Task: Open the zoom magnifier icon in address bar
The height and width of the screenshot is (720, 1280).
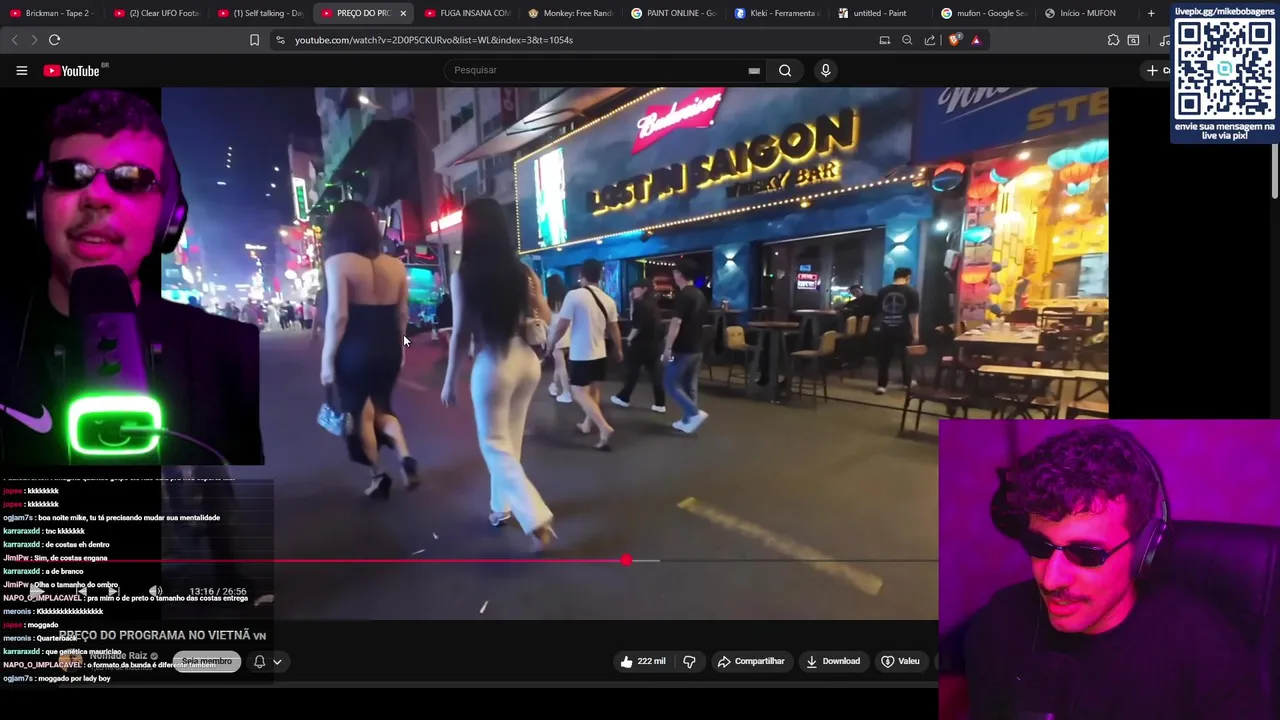Action: pyautogui.click(x=907, y=40)
